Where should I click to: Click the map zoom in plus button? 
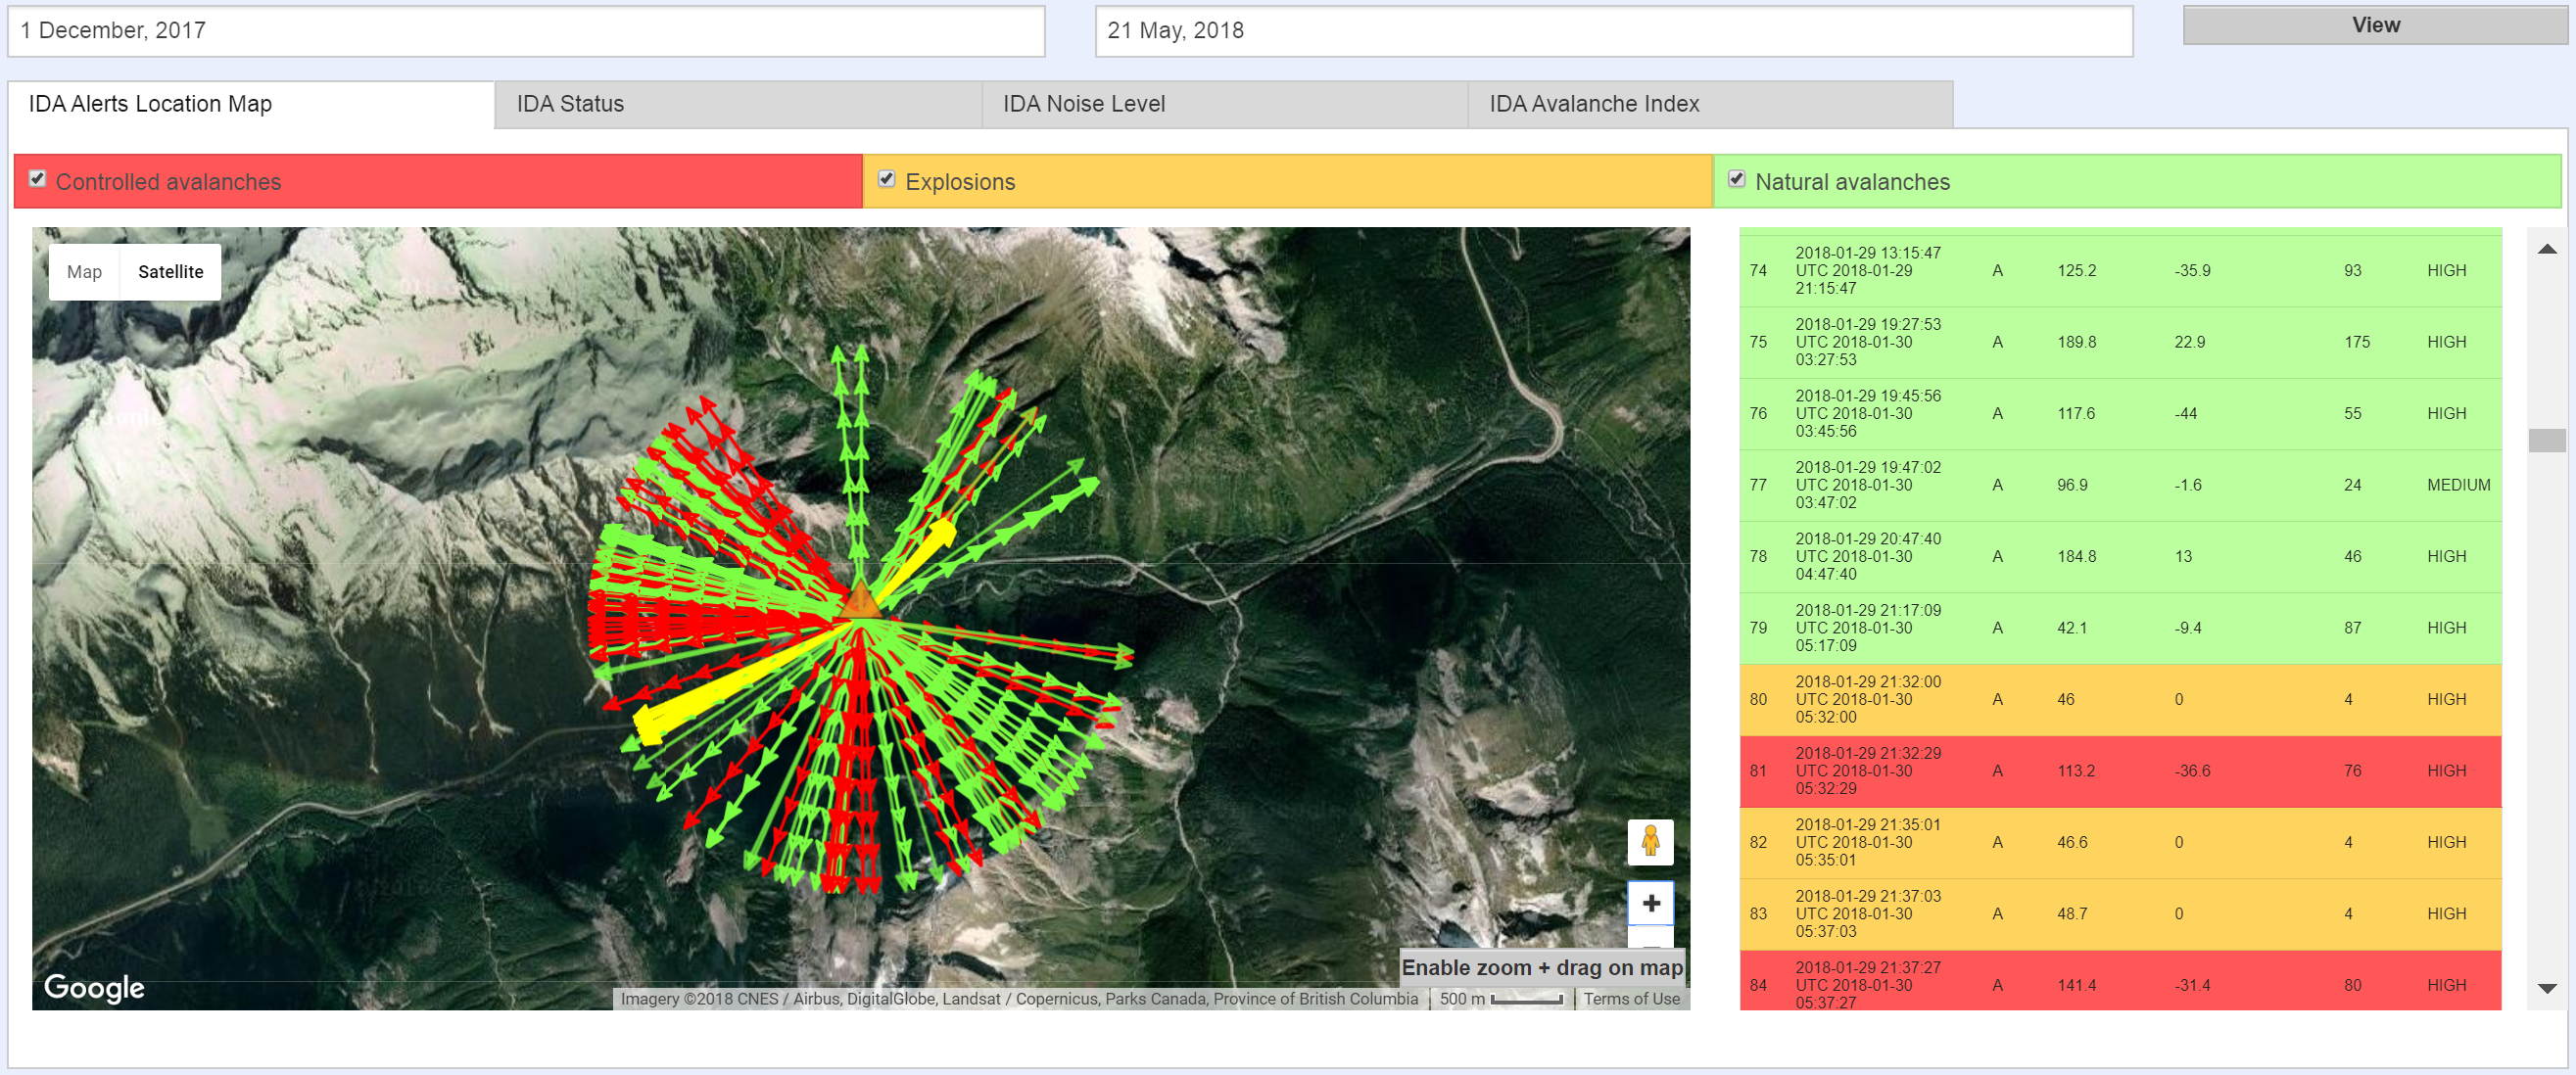point(1650,904)
